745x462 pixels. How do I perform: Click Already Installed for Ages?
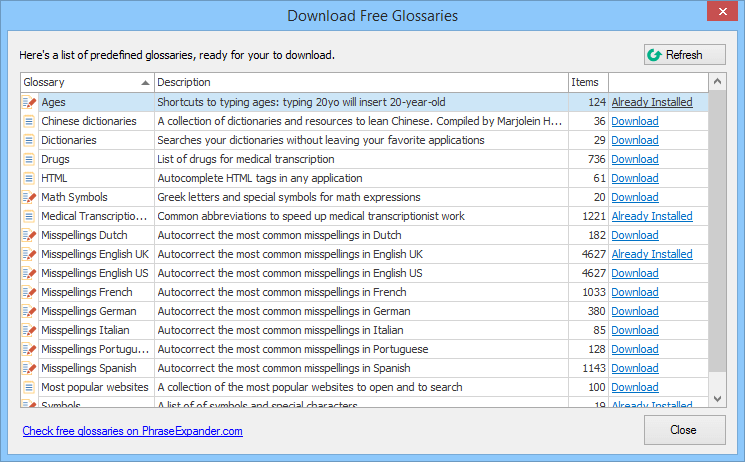pyautogui.click(x=652, y=102)
